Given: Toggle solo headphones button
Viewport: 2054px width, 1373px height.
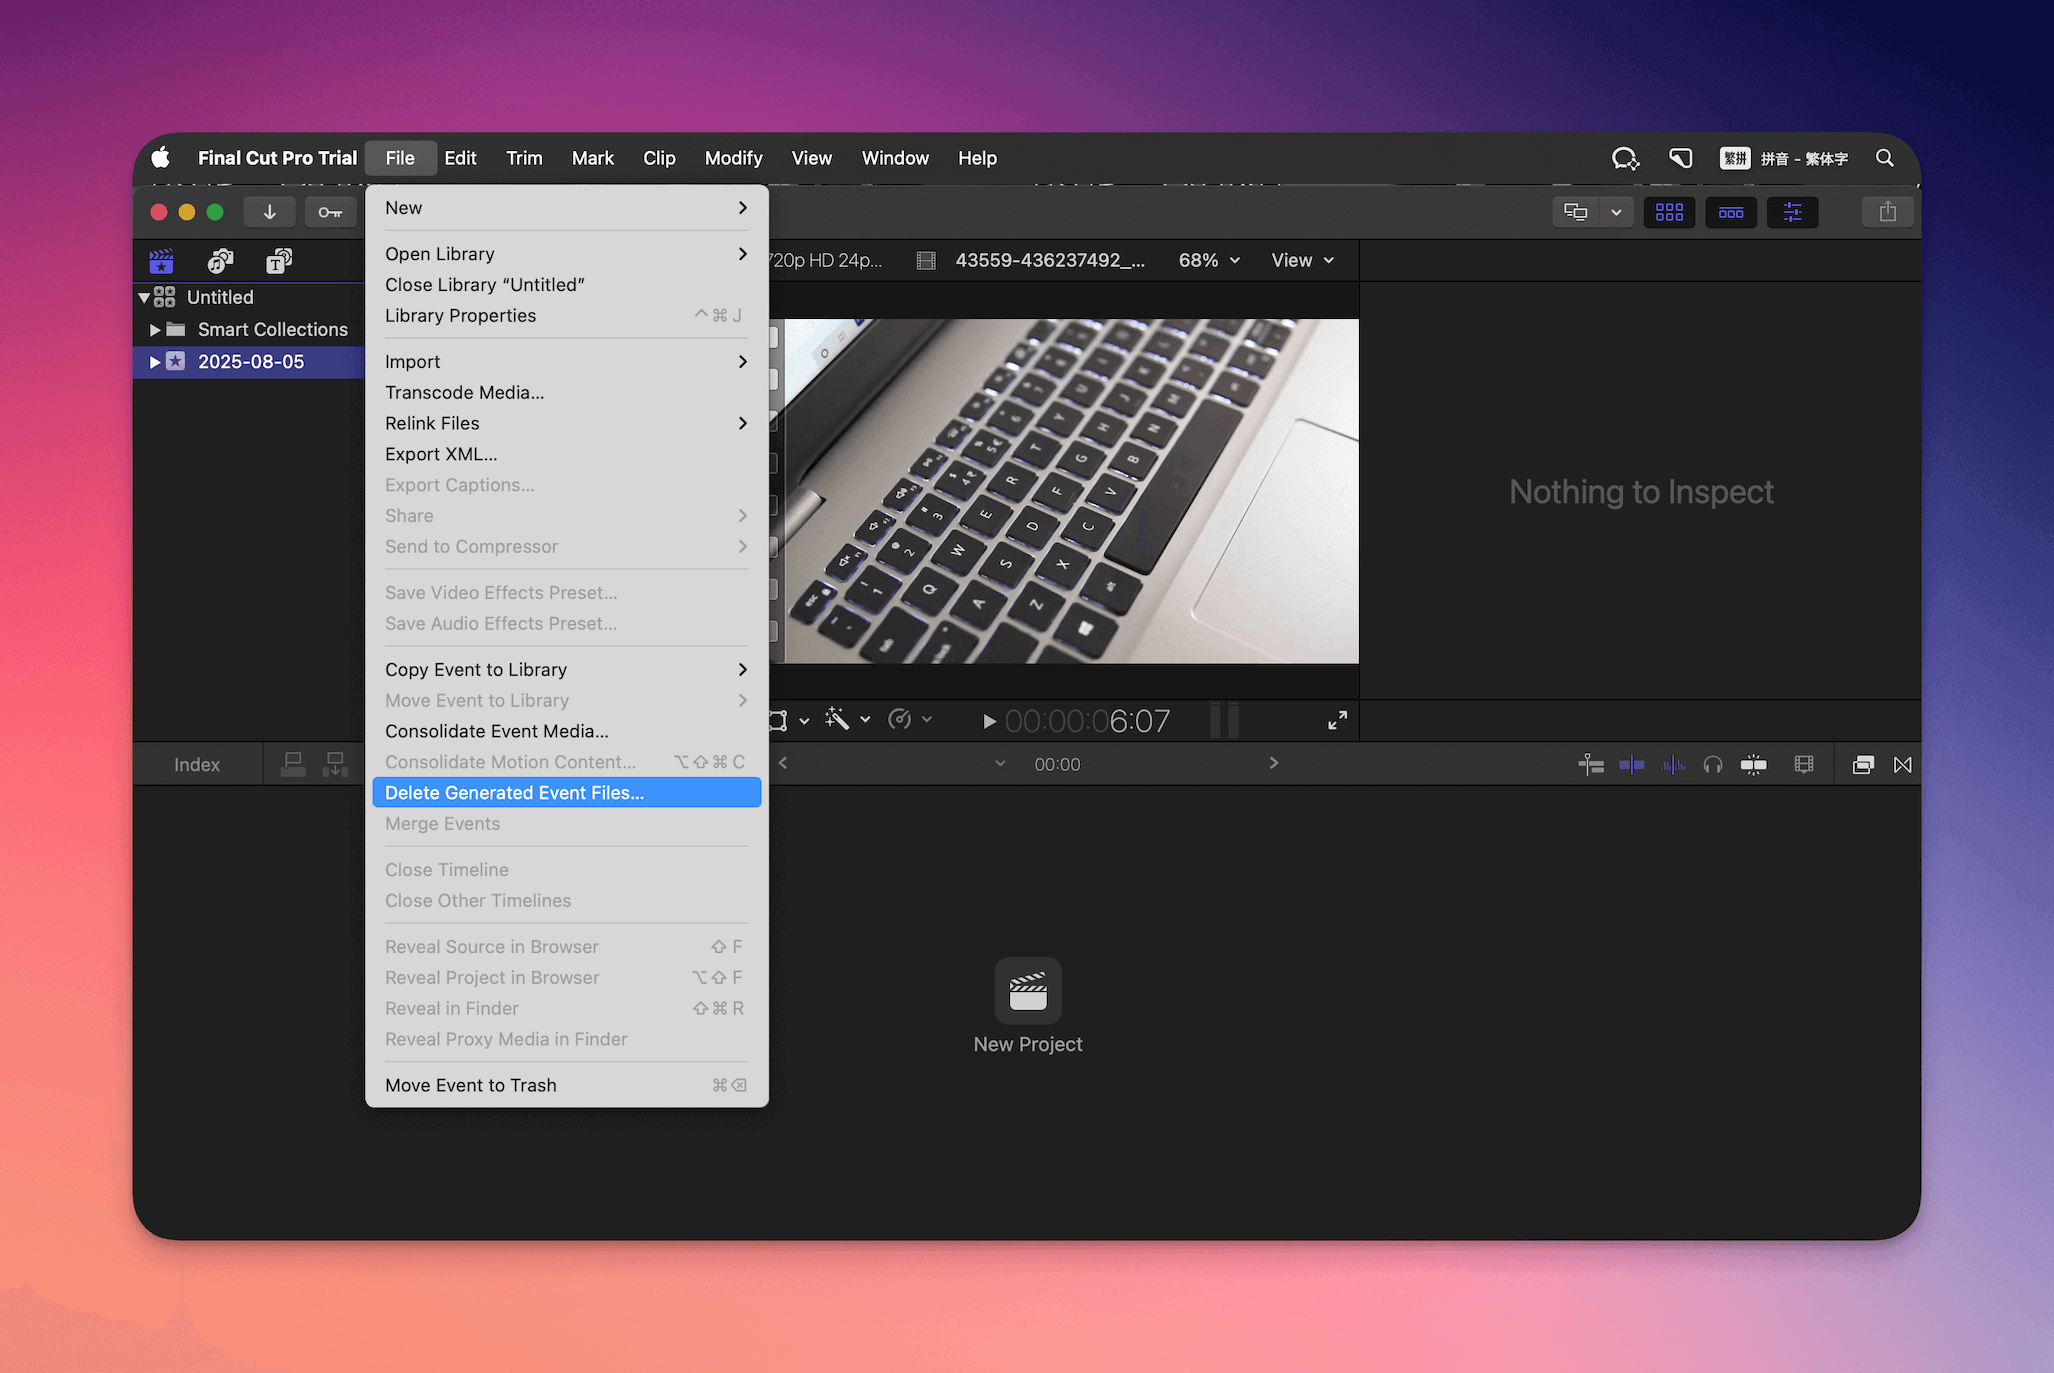Looking at the screenshot, I should [x=1712, y=764].
